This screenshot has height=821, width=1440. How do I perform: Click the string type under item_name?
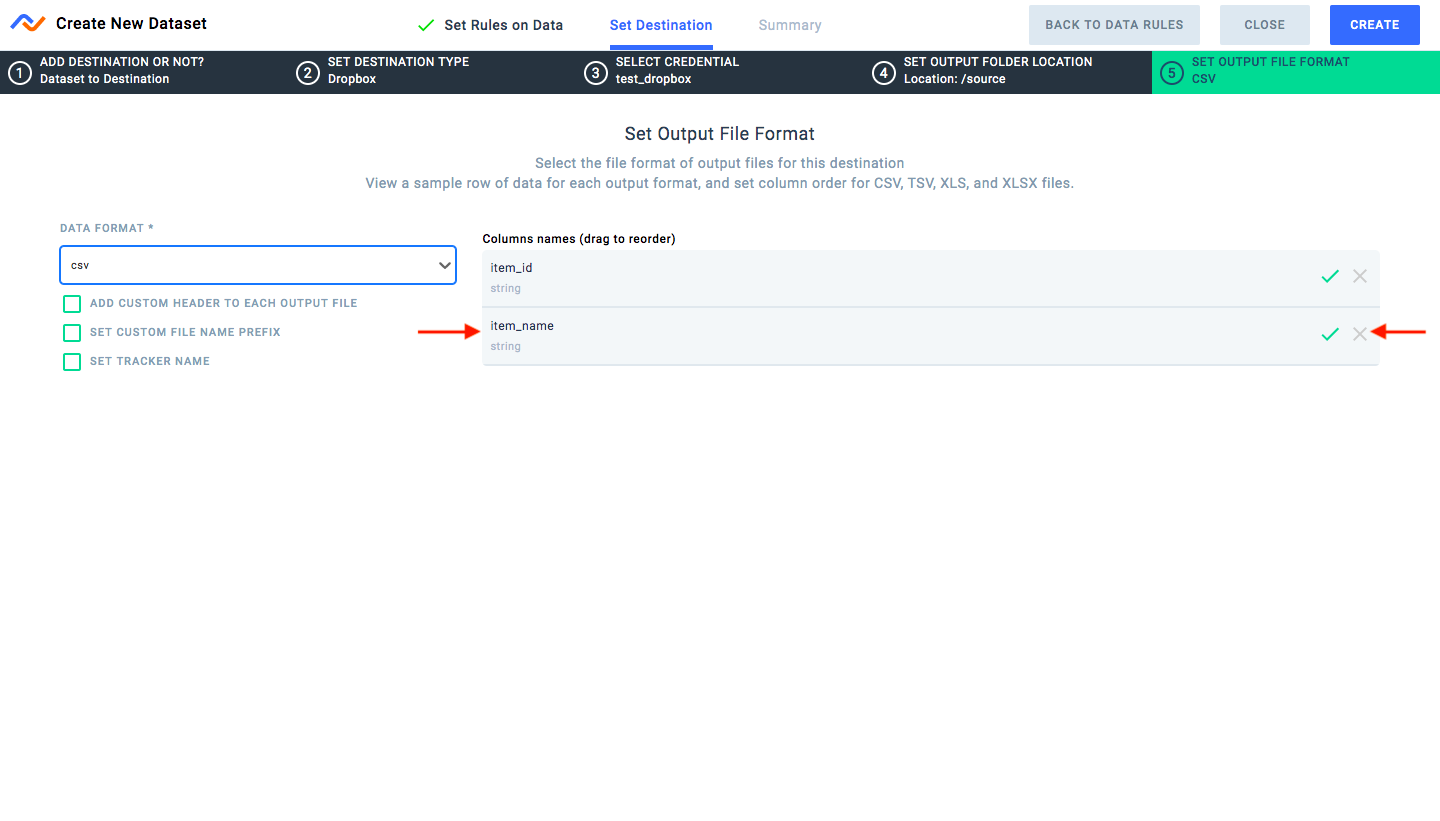click(x=506, y=346)
